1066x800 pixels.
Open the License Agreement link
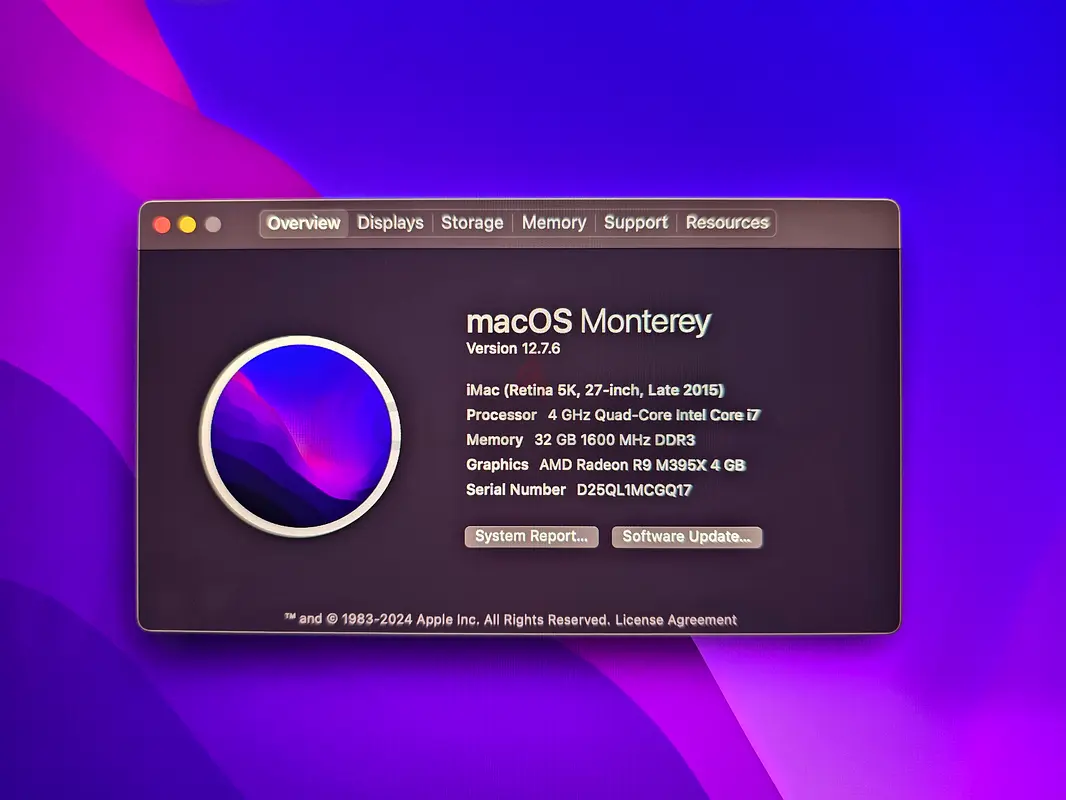[x=676, y=620]
